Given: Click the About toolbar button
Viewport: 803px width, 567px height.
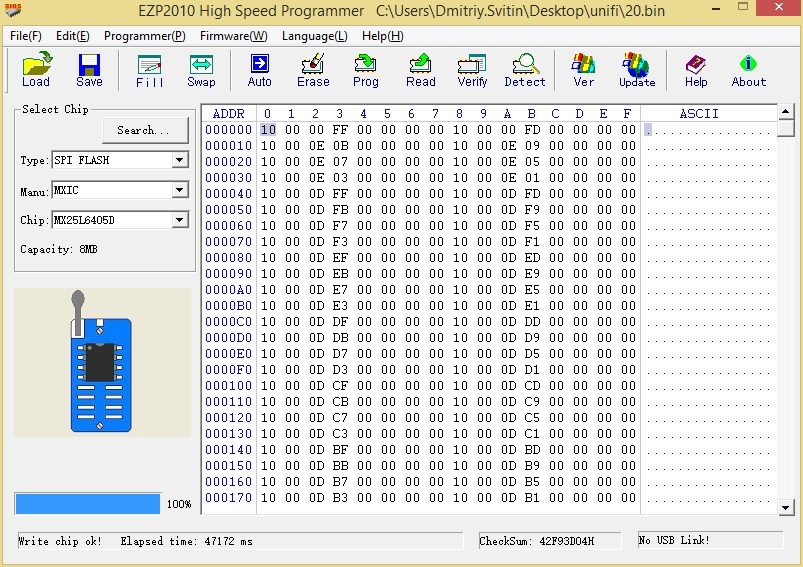Looking at the screenshot, I should 748,69.
